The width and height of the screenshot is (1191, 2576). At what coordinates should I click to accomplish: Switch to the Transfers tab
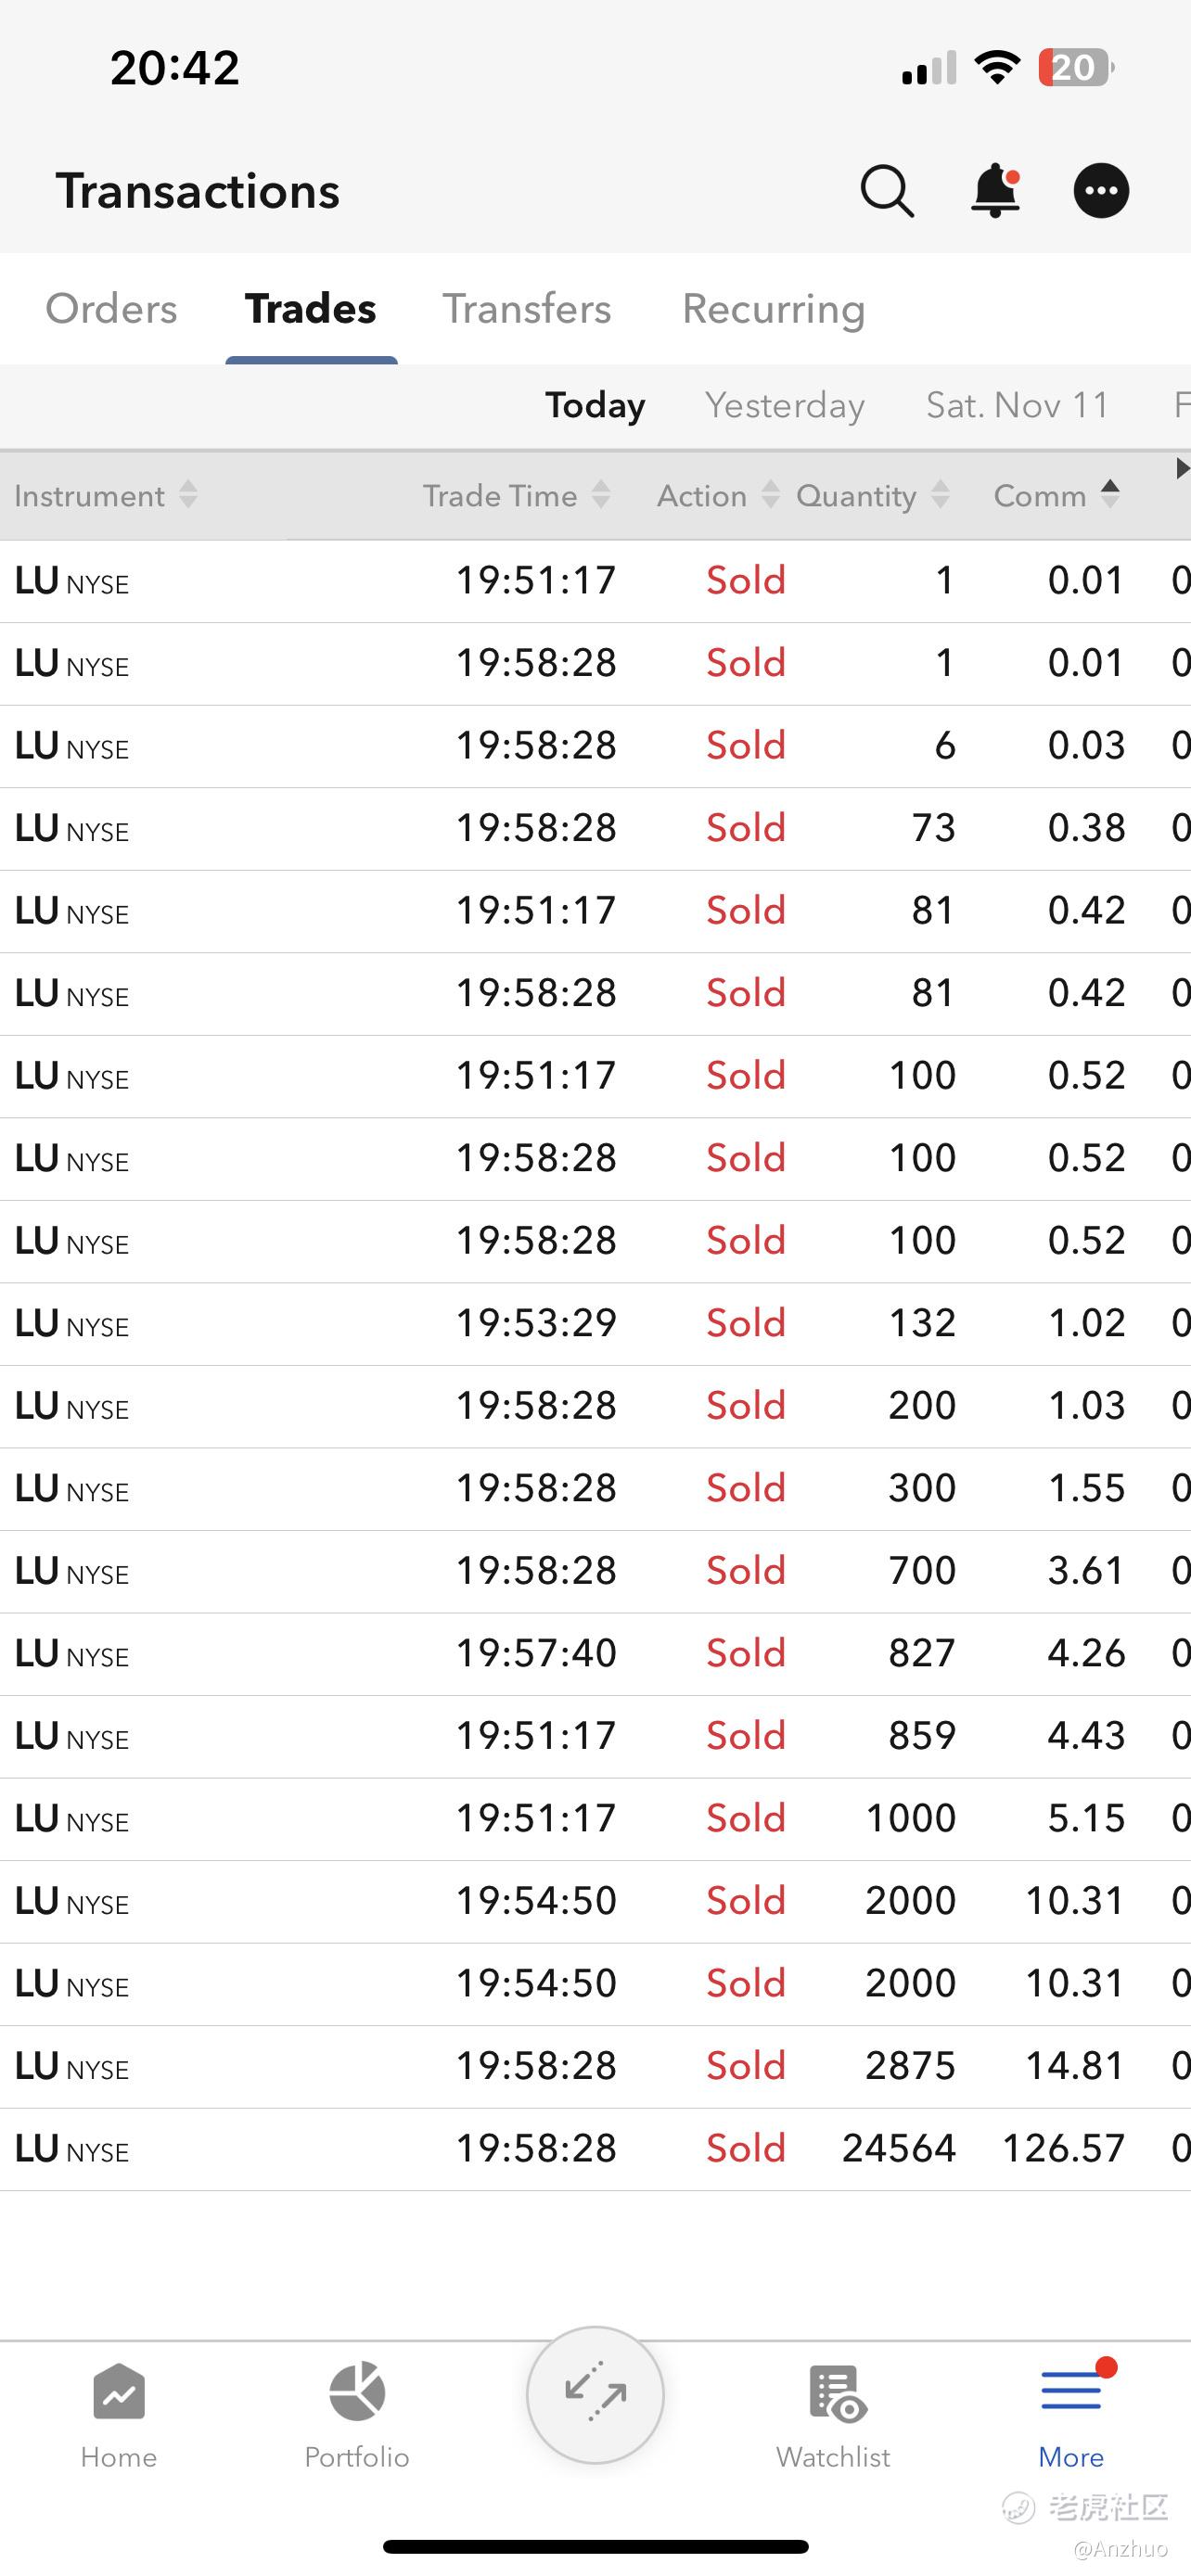click(527, 309)
